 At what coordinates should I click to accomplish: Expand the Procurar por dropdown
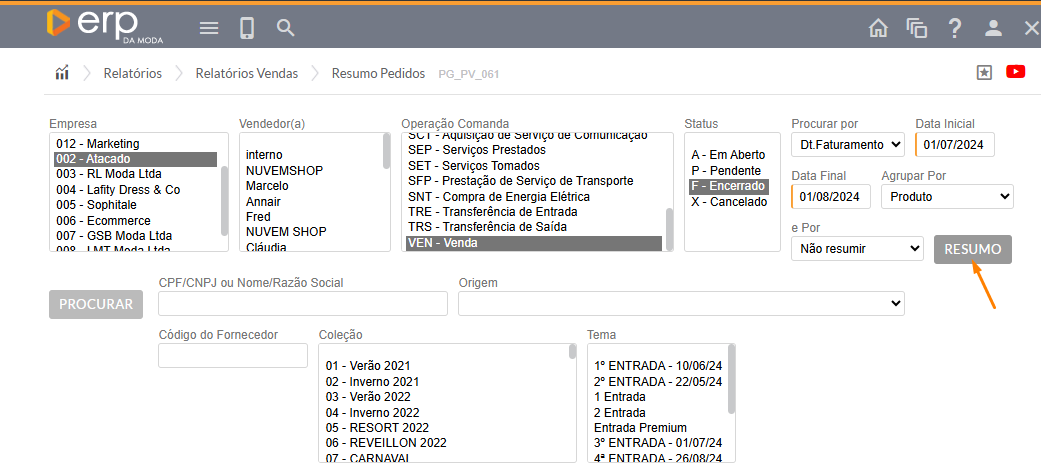847,145
